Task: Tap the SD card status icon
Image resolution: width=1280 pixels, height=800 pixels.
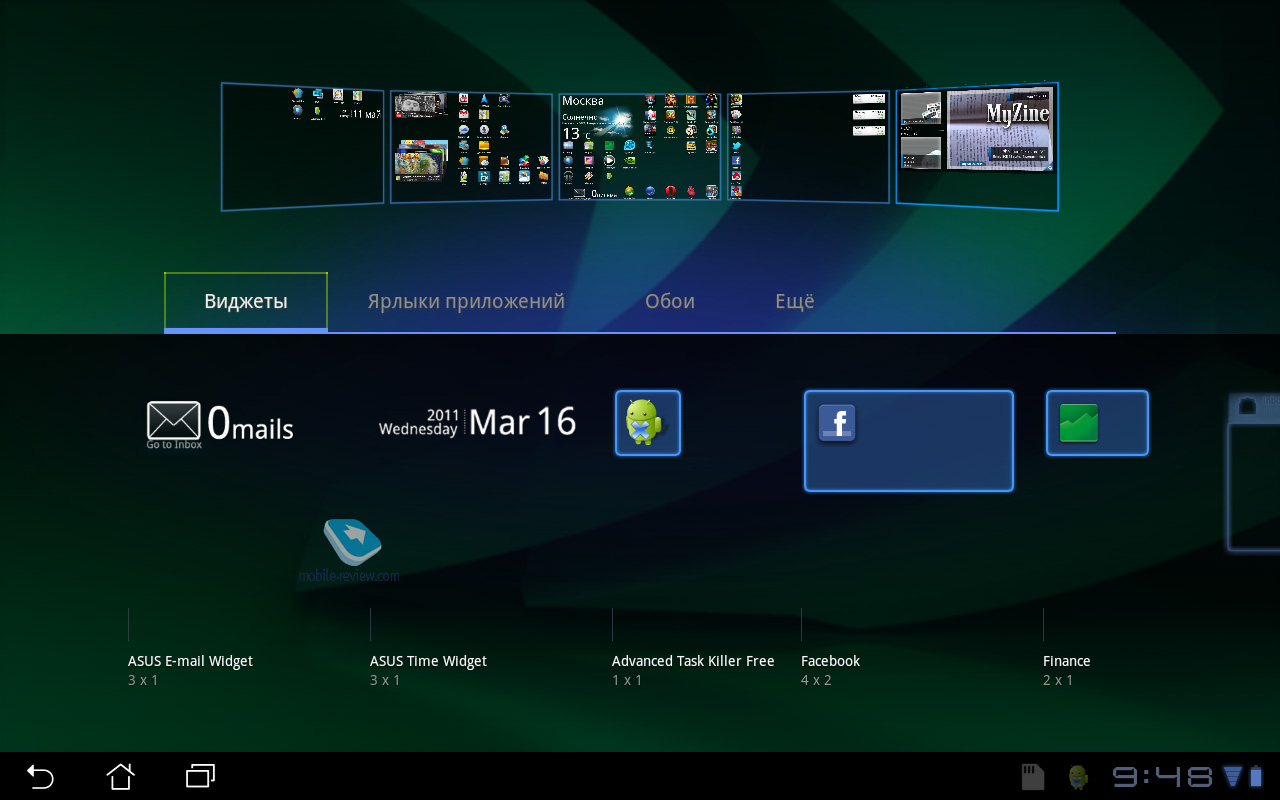Action: [x=1032, y=777]
